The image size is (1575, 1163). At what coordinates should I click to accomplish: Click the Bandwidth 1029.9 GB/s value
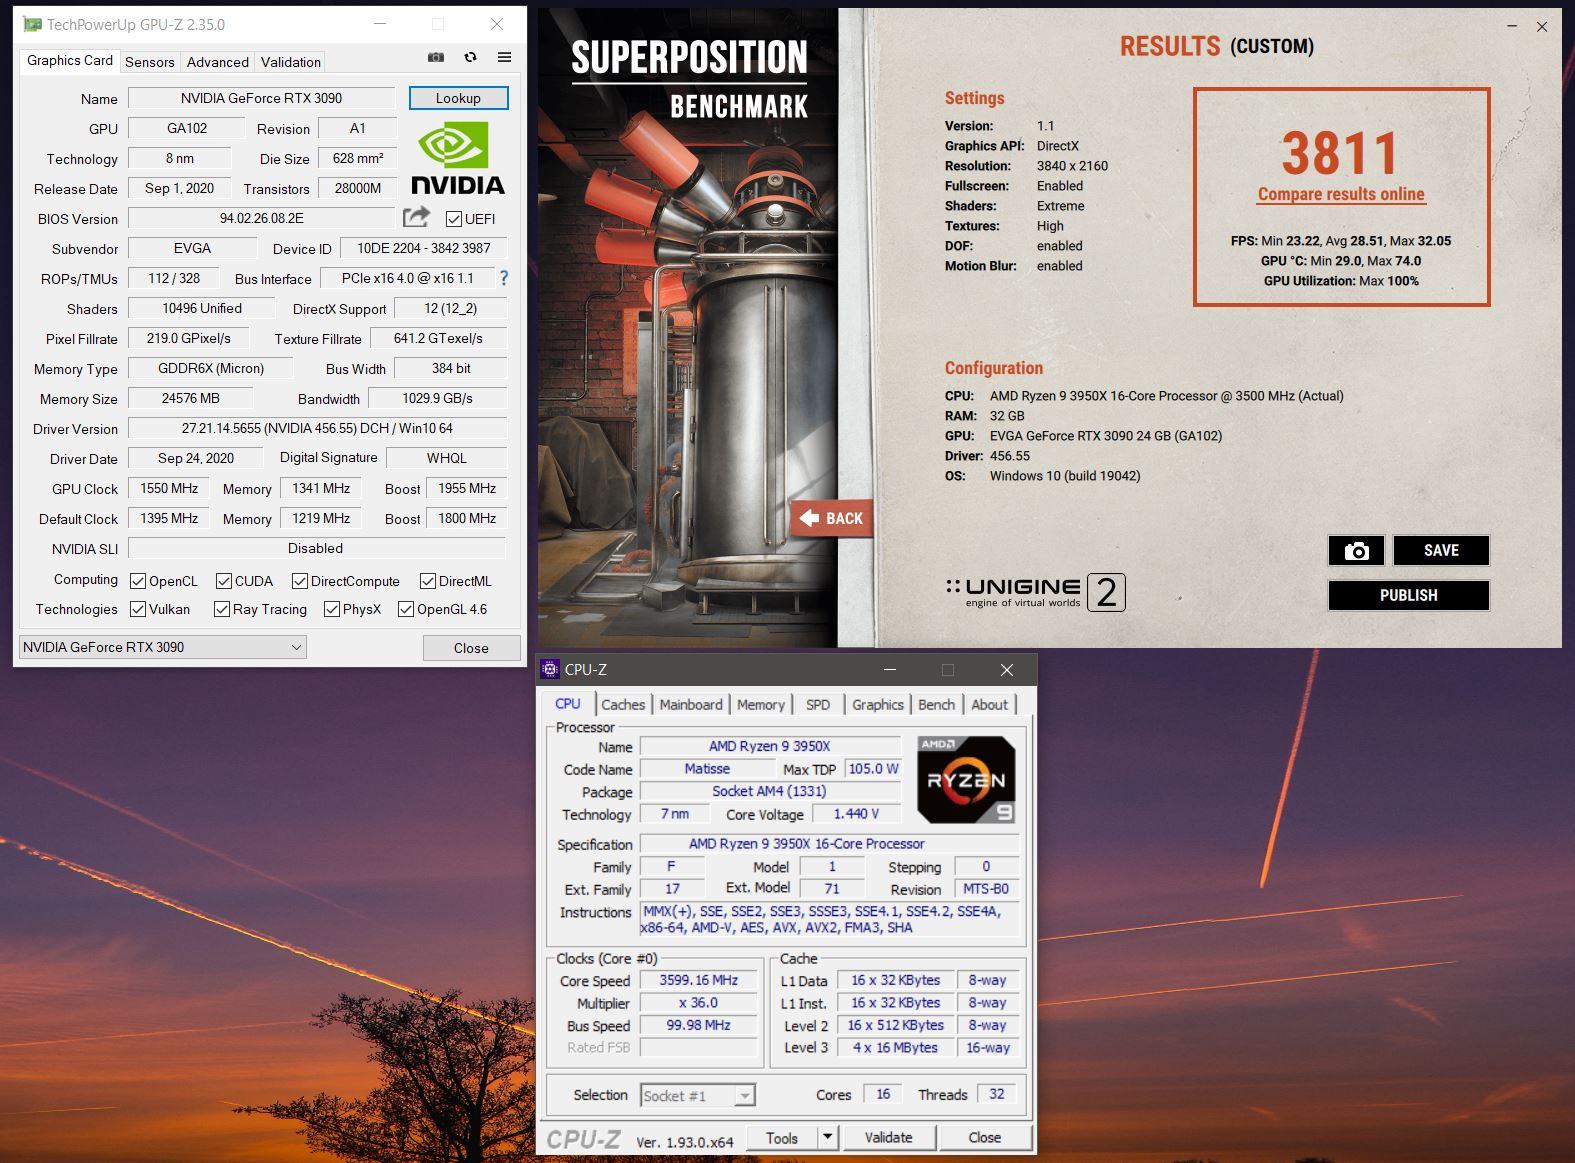437,398
